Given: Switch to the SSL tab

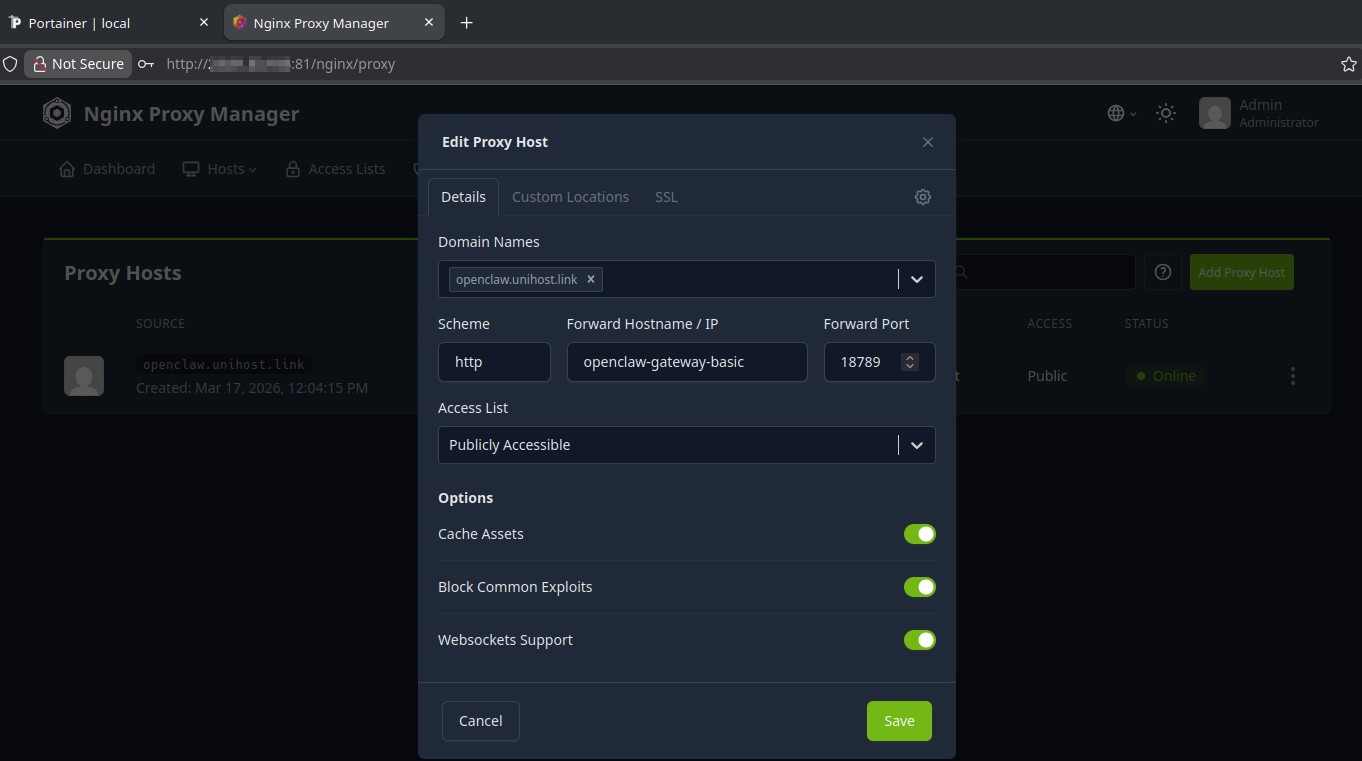Looking at the screenshot, I should [x=666, y=197].
